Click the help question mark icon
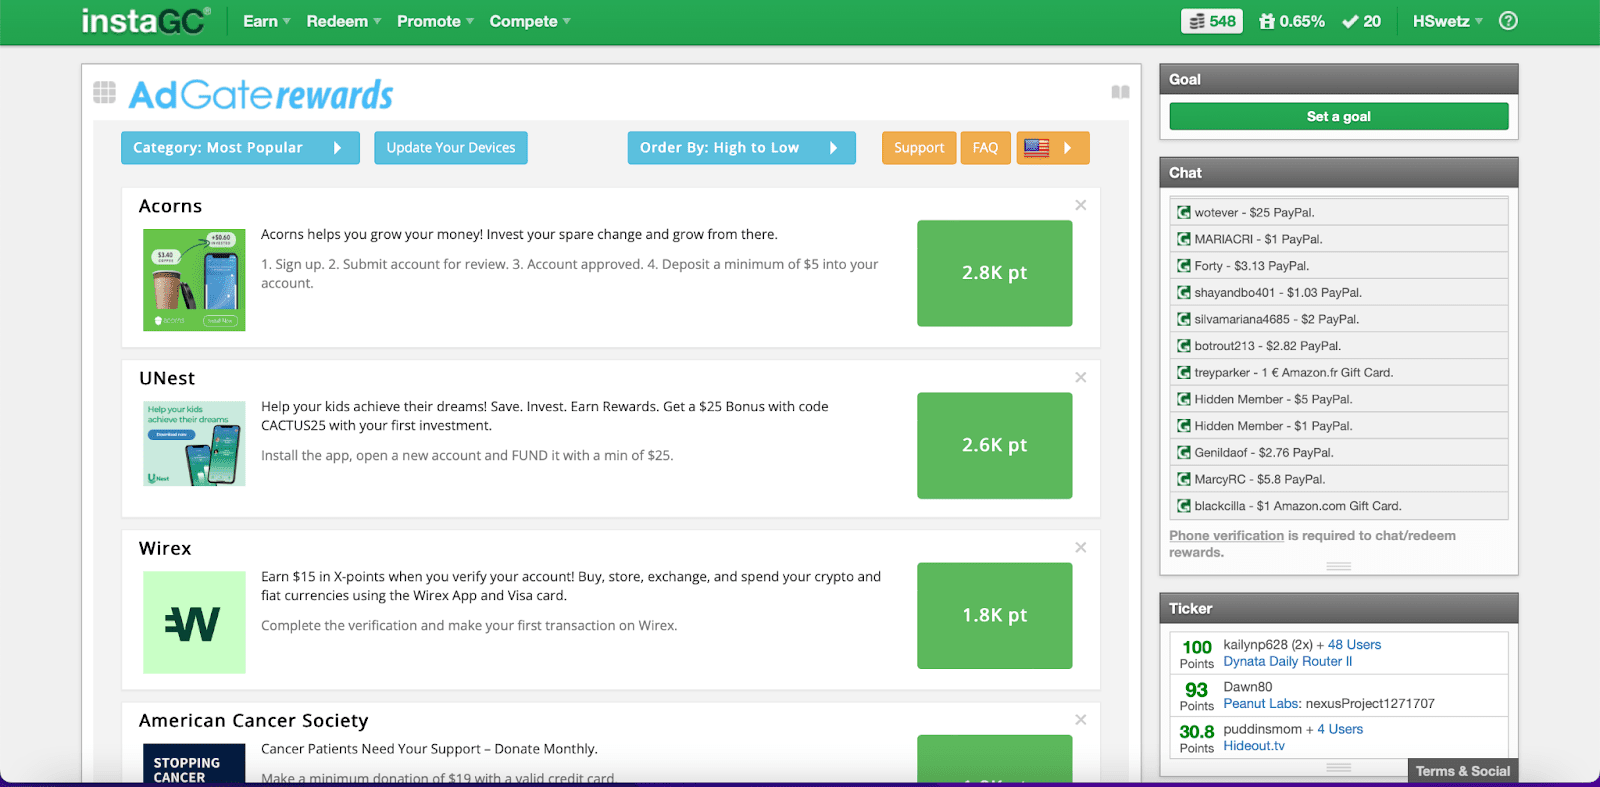The image size is (1600, 787). tap(1508, 21)
